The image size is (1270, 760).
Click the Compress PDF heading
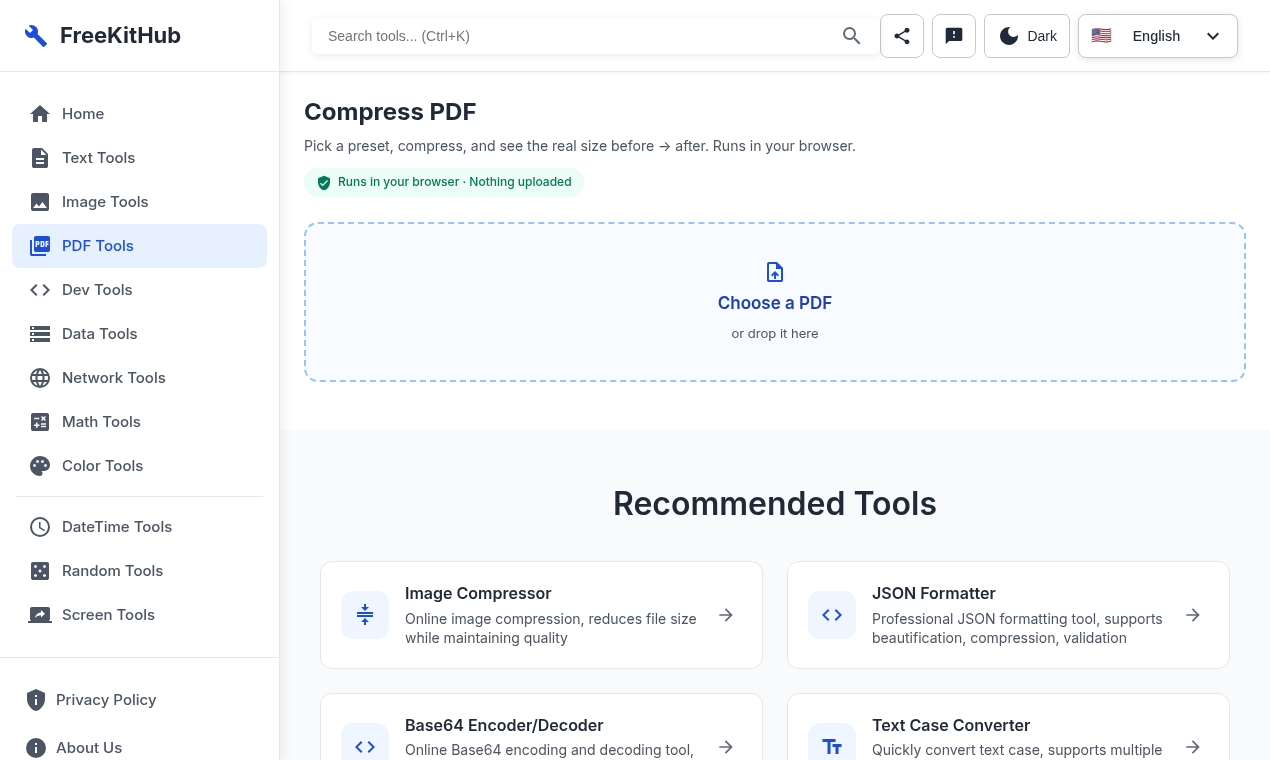tap(390, 112)
